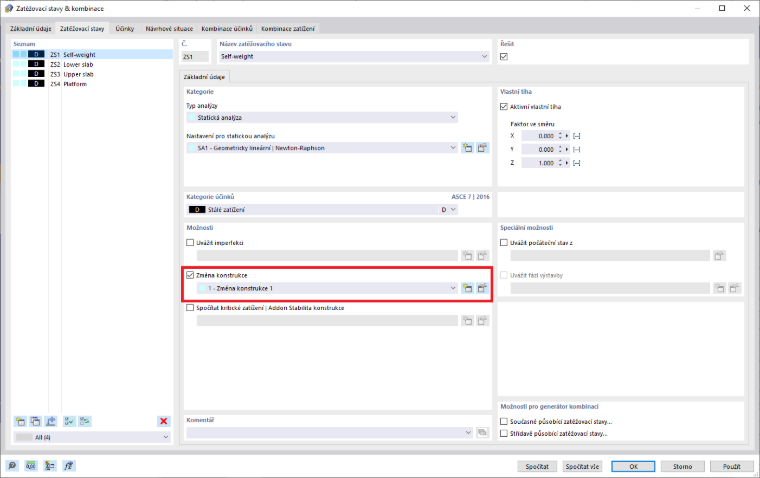Check Střídavě působící zatěžovací stavy option
760x478 pixels.
[504, 433]
